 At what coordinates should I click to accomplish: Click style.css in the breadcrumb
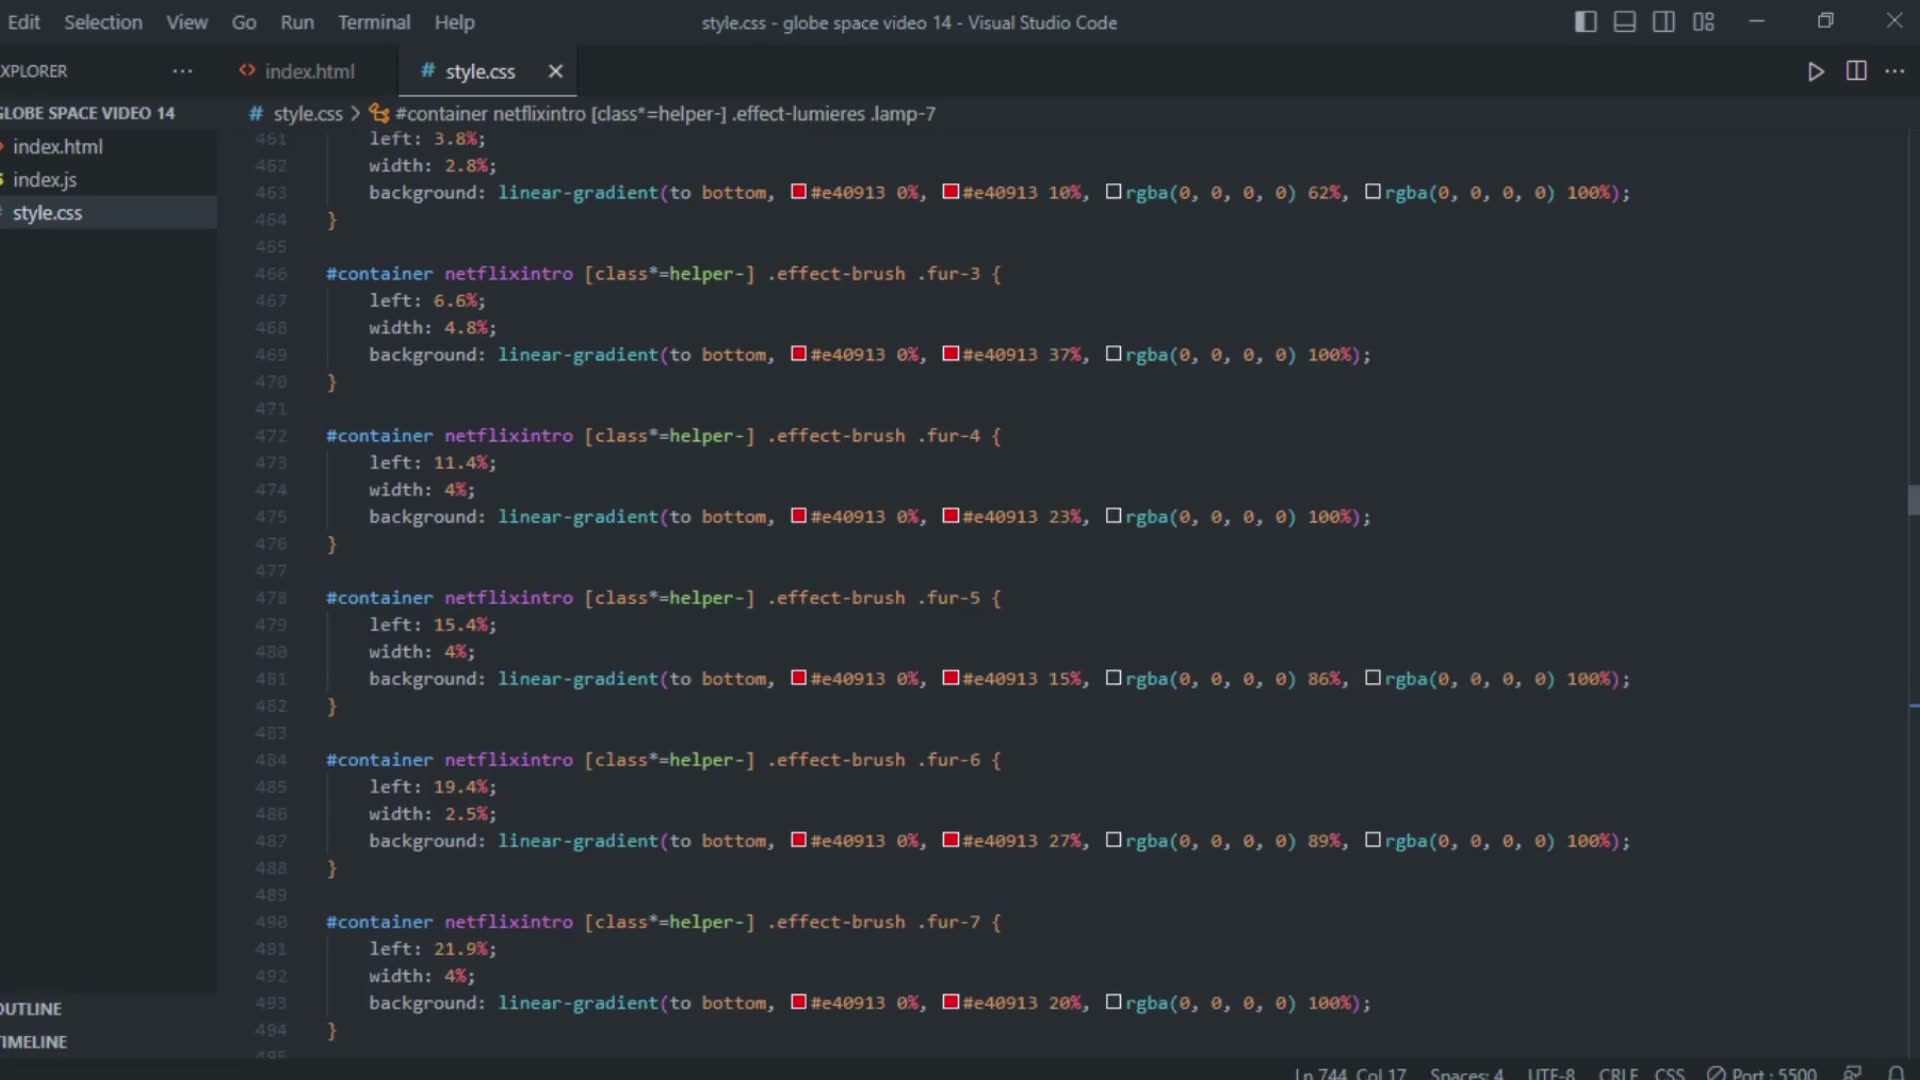(307, 114)
